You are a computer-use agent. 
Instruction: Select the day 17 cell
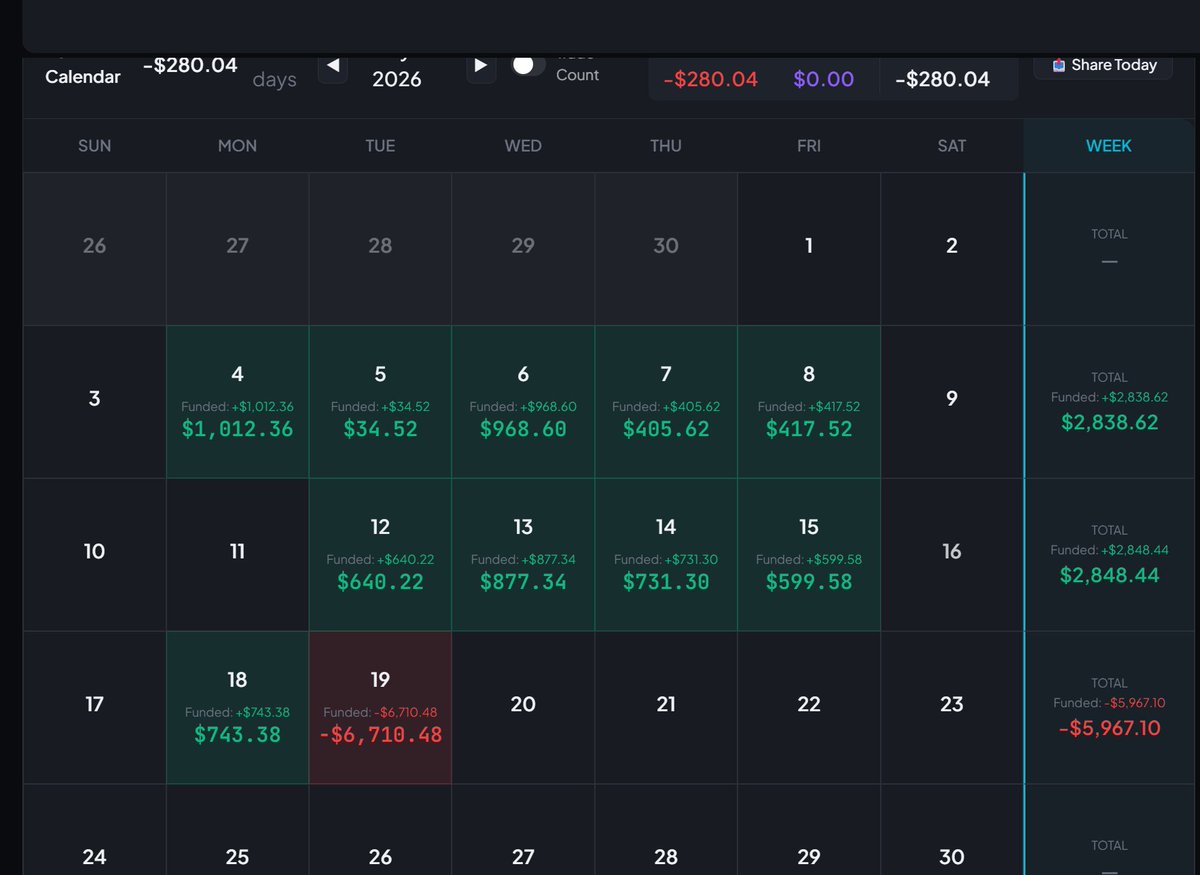point(94,708)
